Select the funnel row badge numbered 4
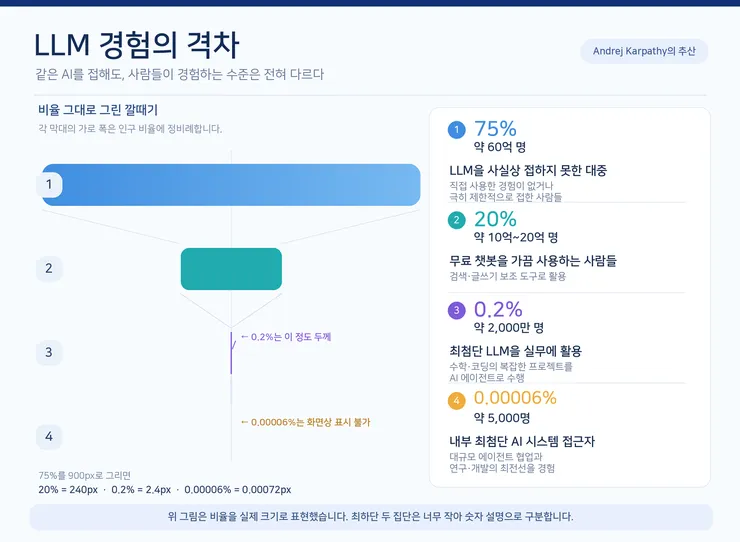The image size is (740, 542). 49,437
